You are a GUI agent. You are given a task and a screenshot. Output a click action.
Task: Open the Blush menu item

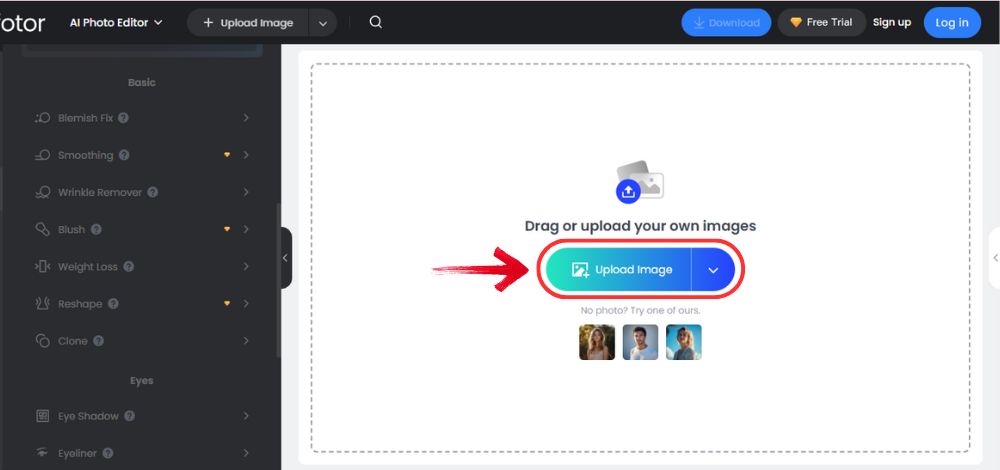[x=71, y=229]
